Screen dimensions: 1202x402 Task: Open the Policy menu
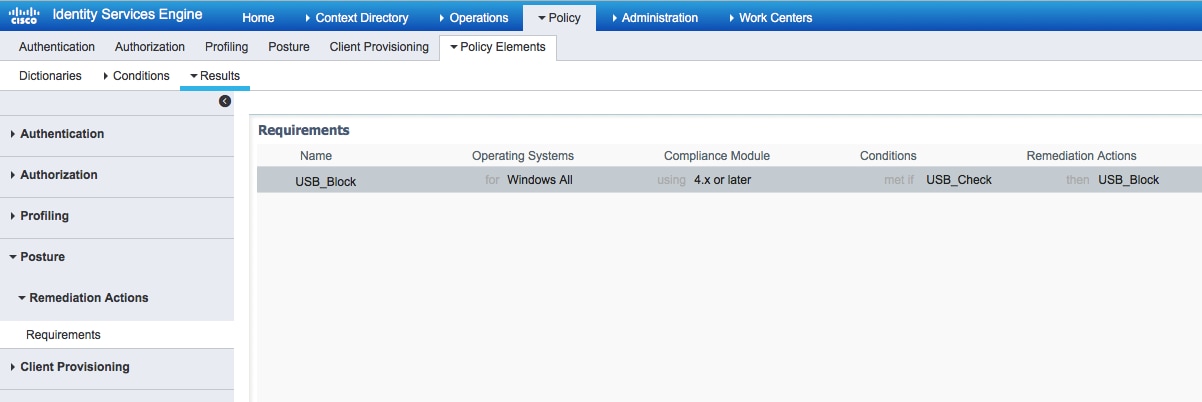[x=559, y=18]
